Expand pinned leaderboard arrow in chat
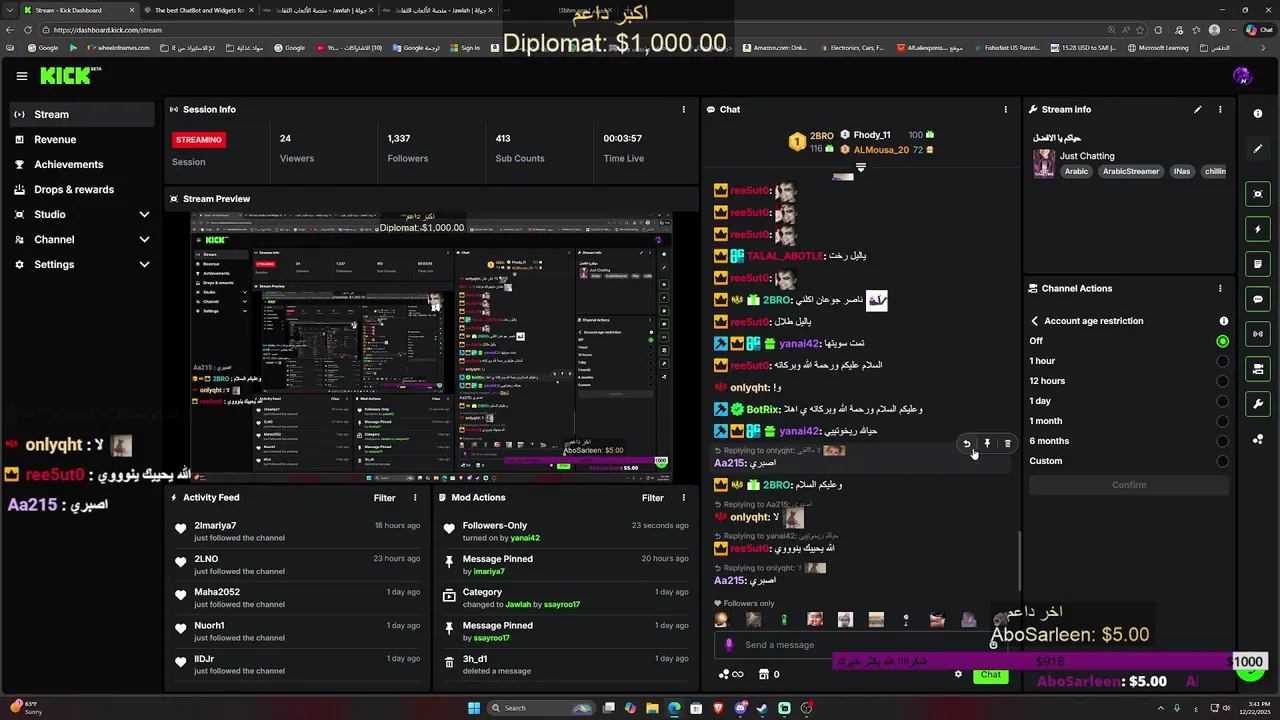Viewport: 1280px width, 720px height. (860, 167)
